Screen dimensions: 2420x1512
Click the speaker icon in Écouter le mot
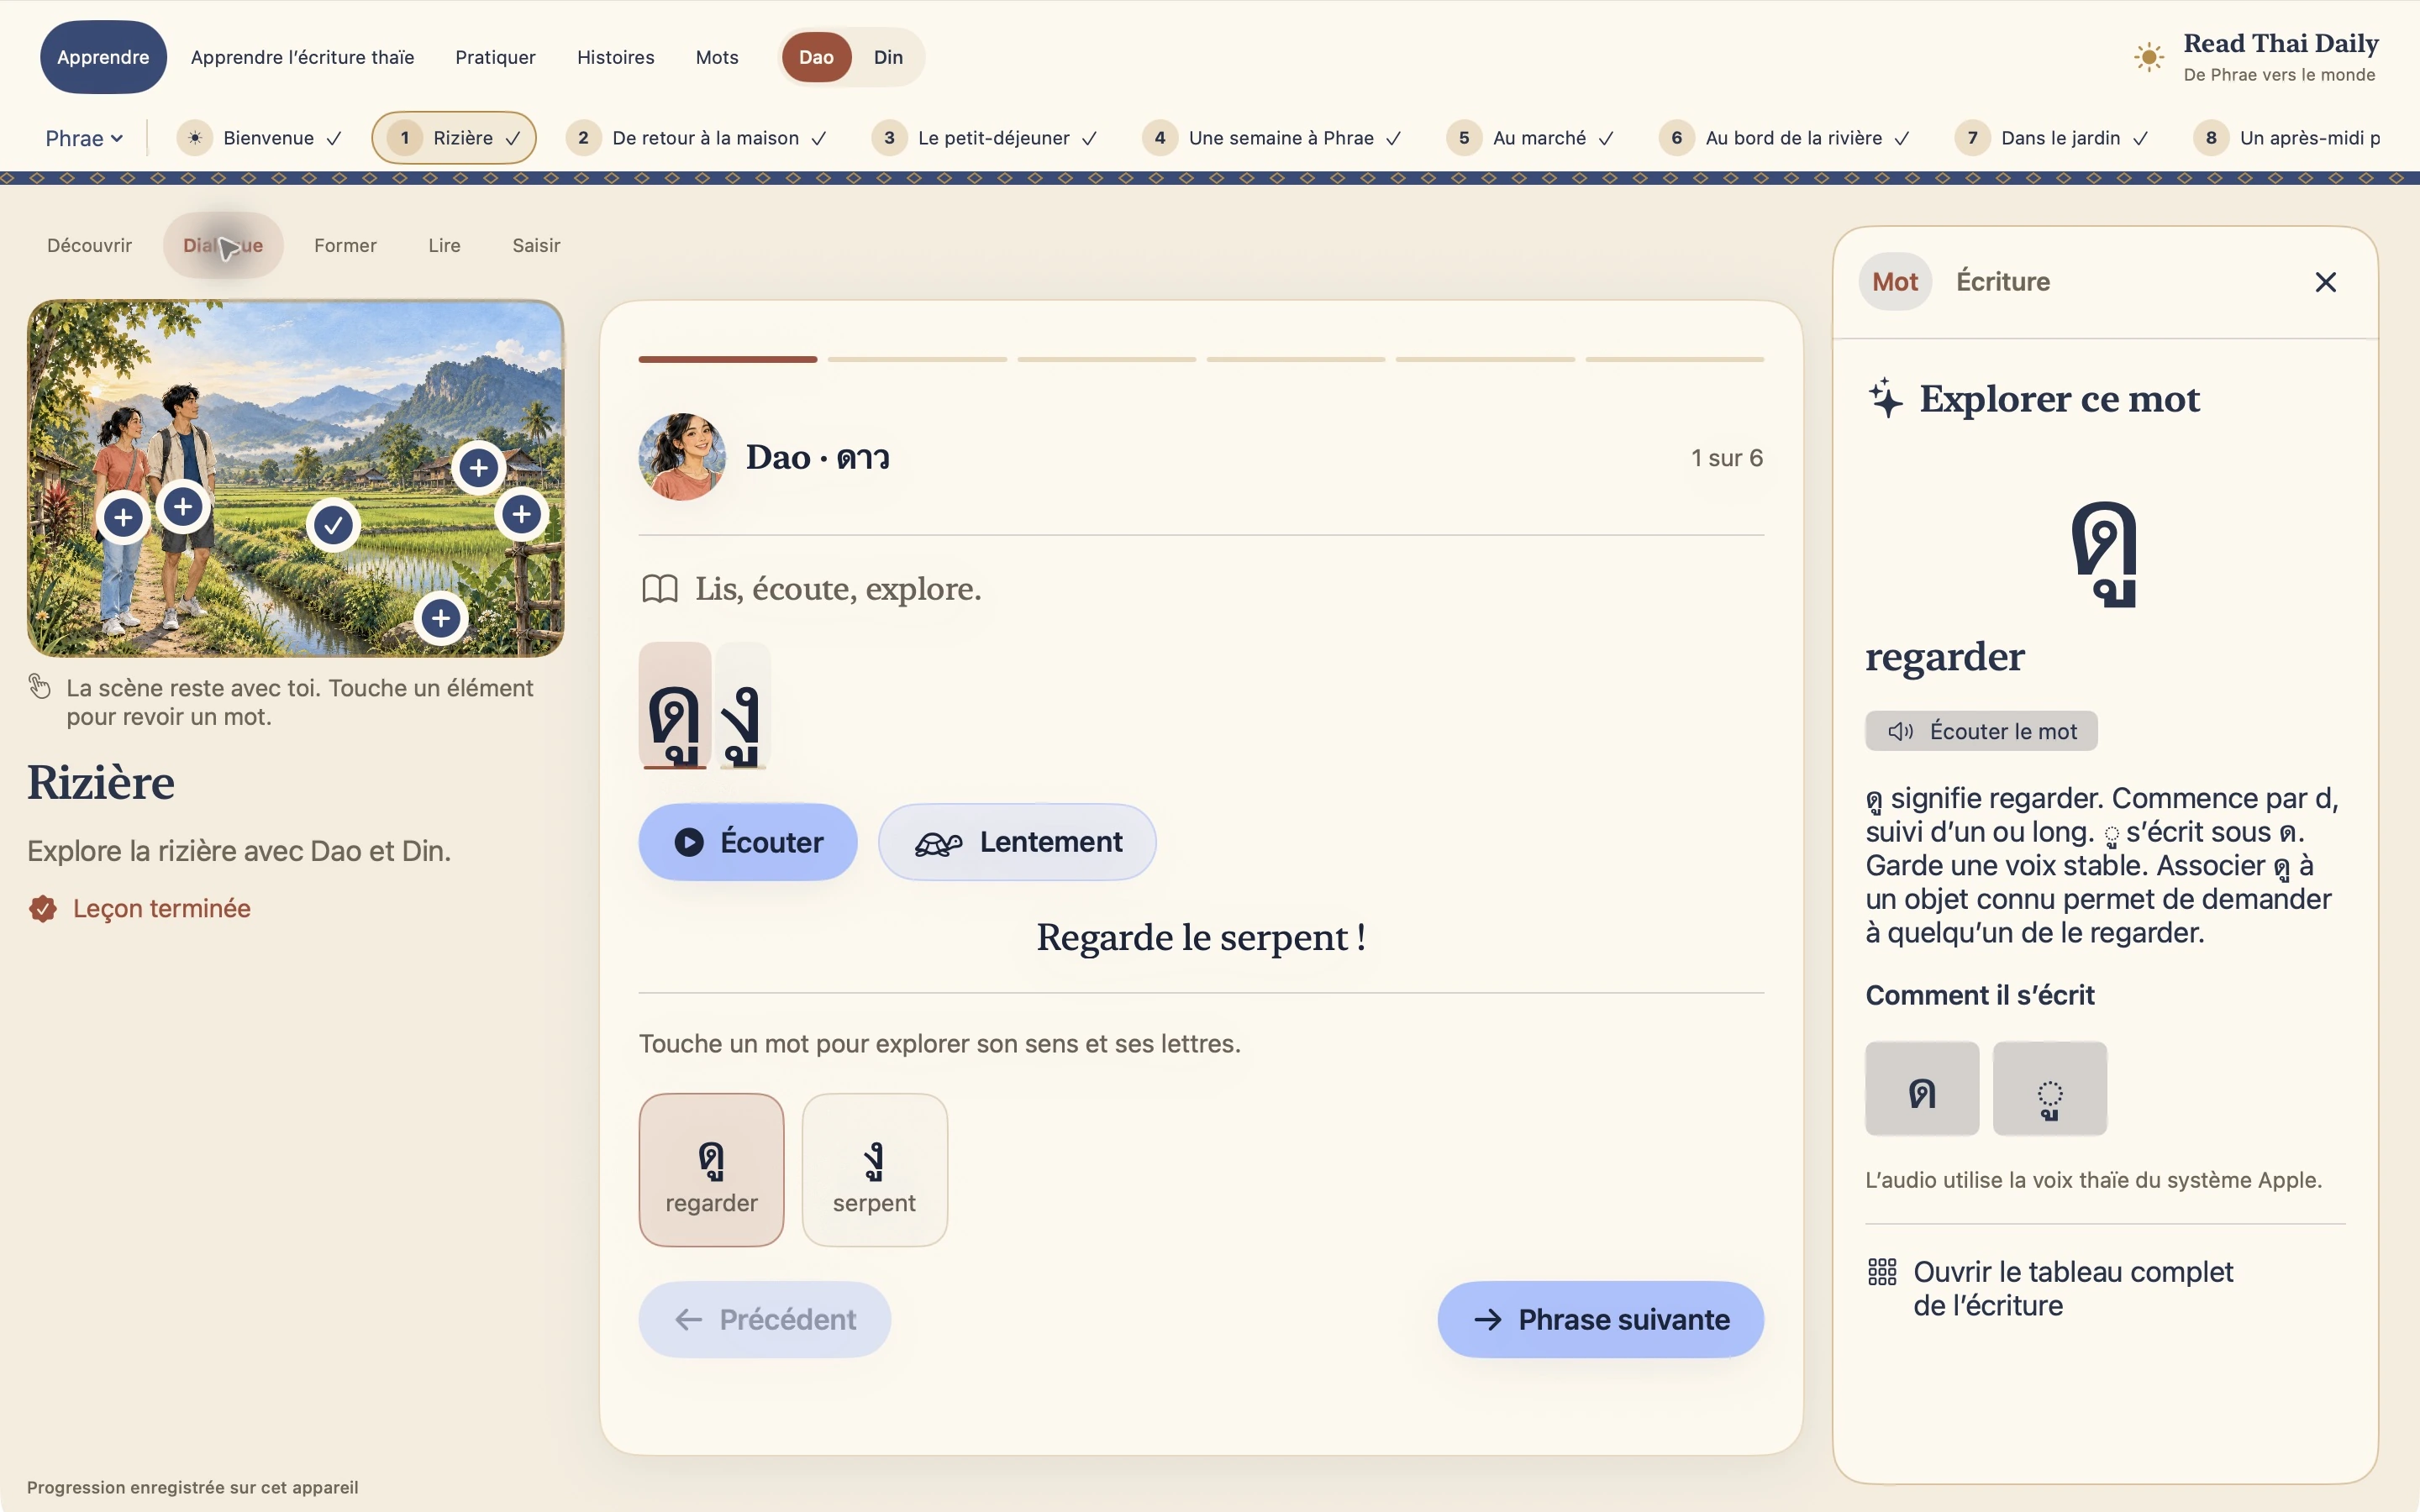click(1900, 731)
